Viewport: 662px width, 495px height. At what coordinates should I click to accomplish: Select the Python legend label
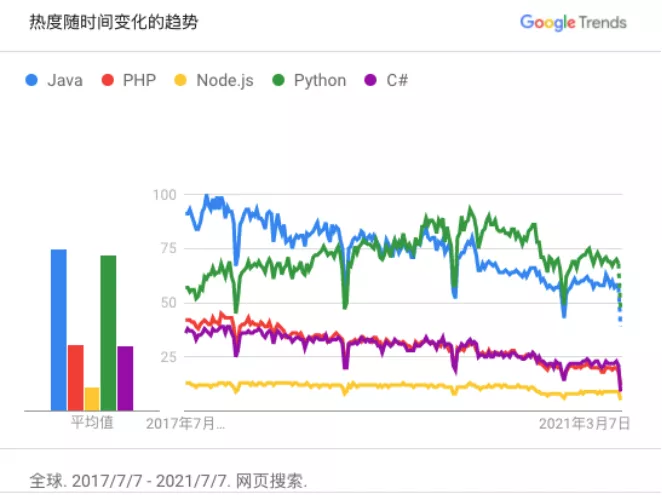click(320, 81)
